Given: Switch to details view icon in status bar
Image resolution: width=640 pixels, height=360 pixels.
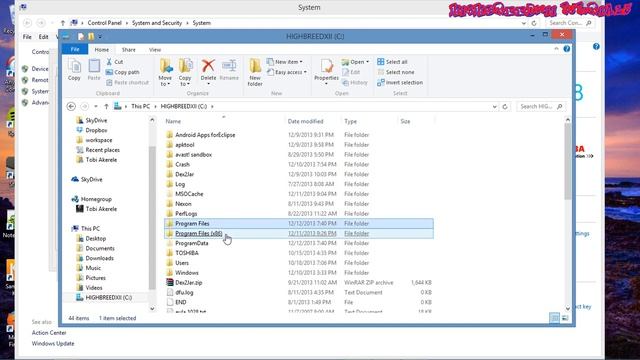Looking at the screenshot, I should [x=554, y=318].
